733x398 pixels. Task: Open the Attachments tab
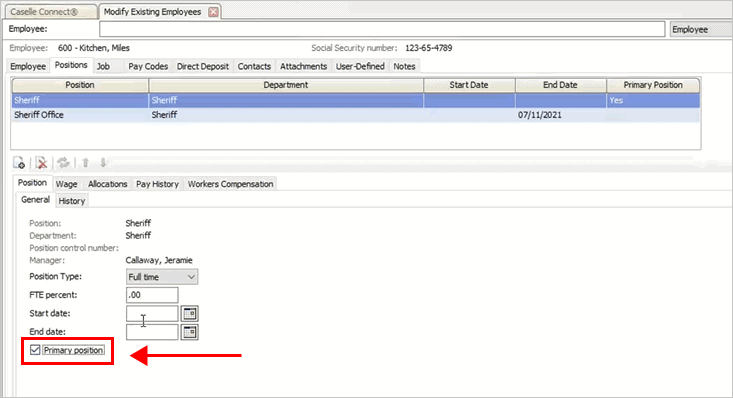click(303, 66)
